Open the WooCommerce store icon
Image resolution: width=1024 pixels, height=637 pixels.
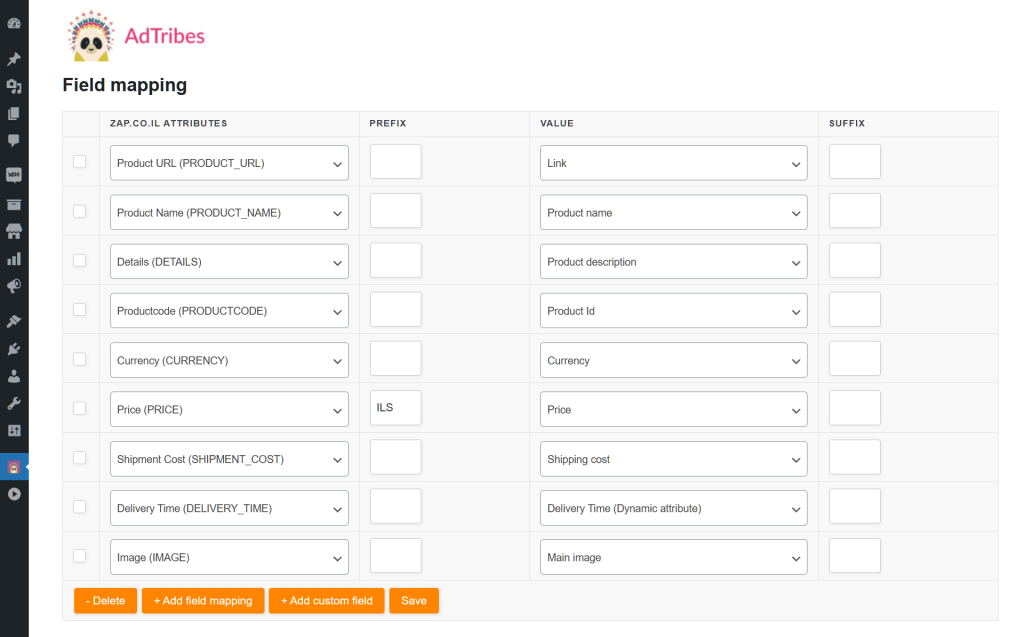click(14, 230)
